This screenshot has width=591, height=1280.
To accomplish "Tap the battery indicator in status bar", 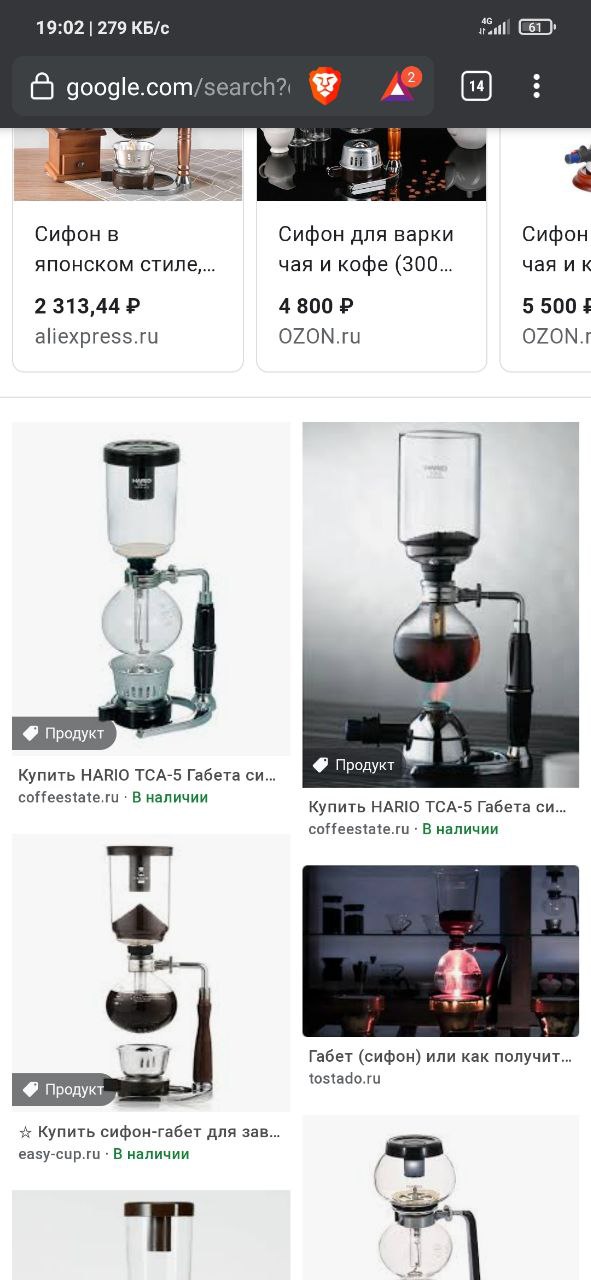I will 536,27.
